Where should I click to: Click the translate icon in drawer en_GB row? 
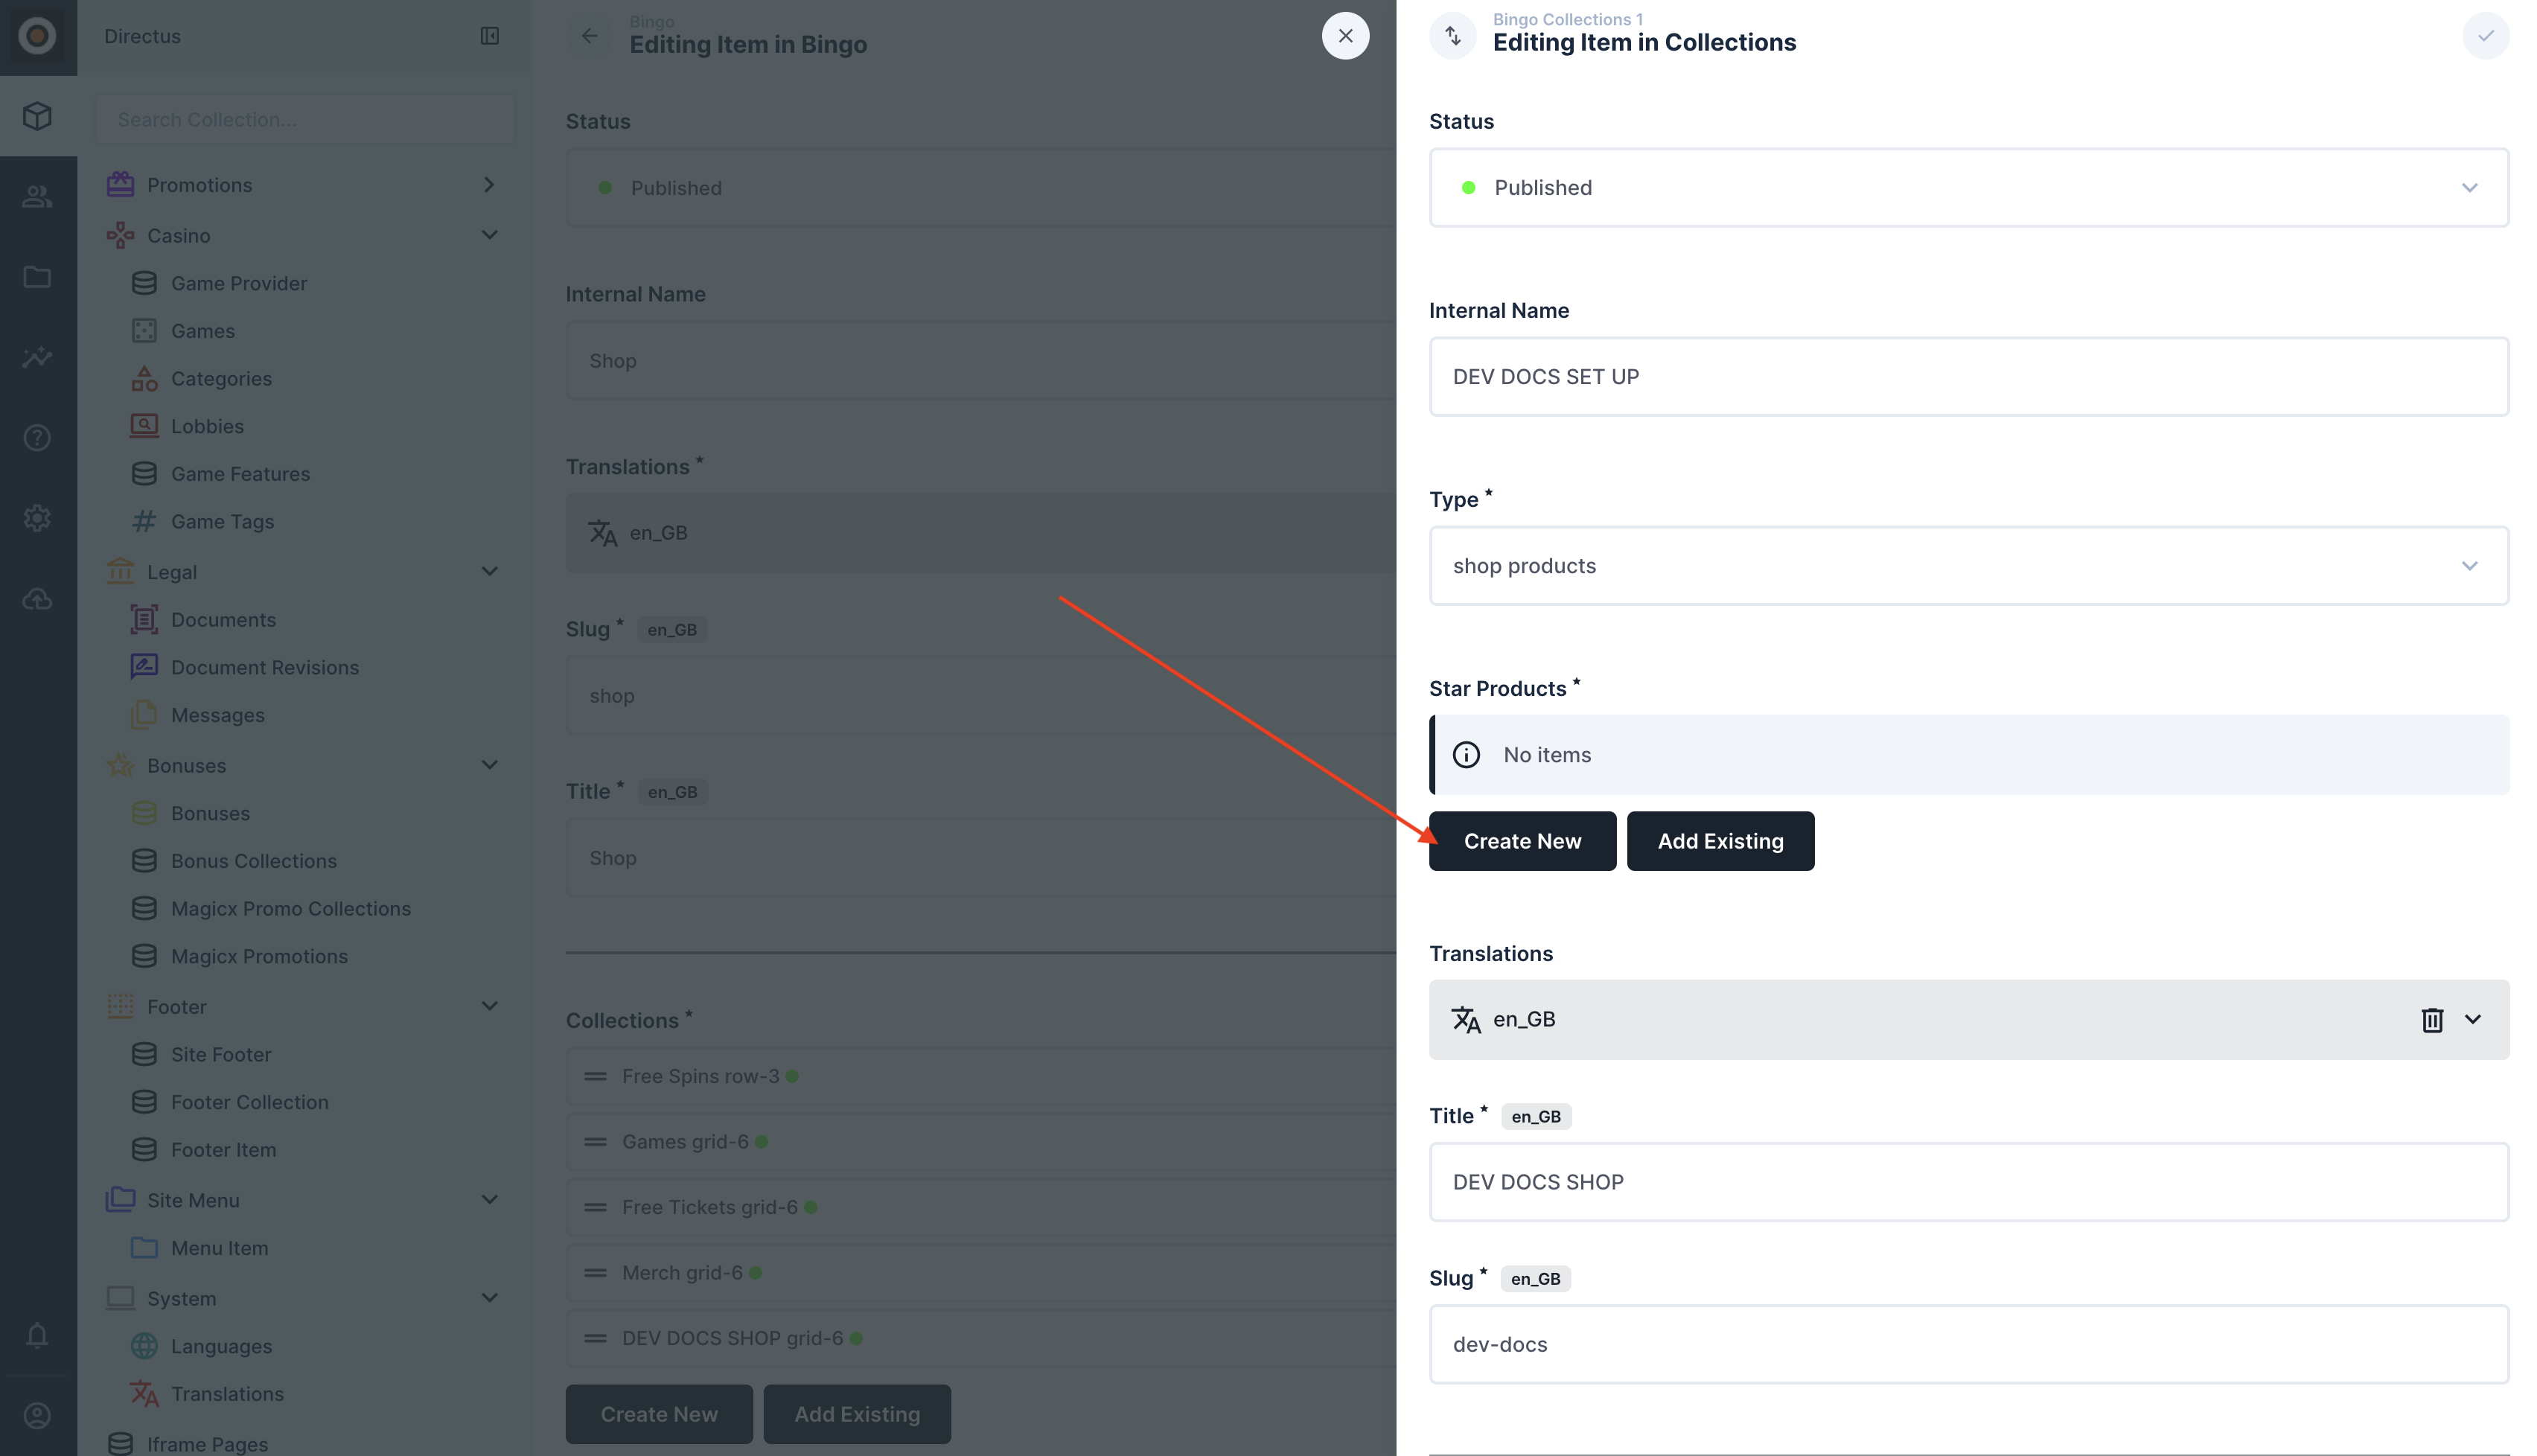[x=1466, y=1020]
